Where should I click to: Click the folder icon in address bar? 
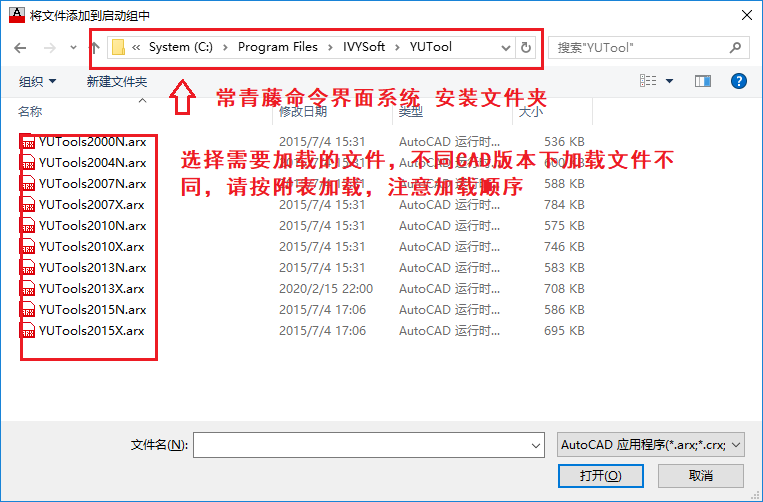coord(118,48)
